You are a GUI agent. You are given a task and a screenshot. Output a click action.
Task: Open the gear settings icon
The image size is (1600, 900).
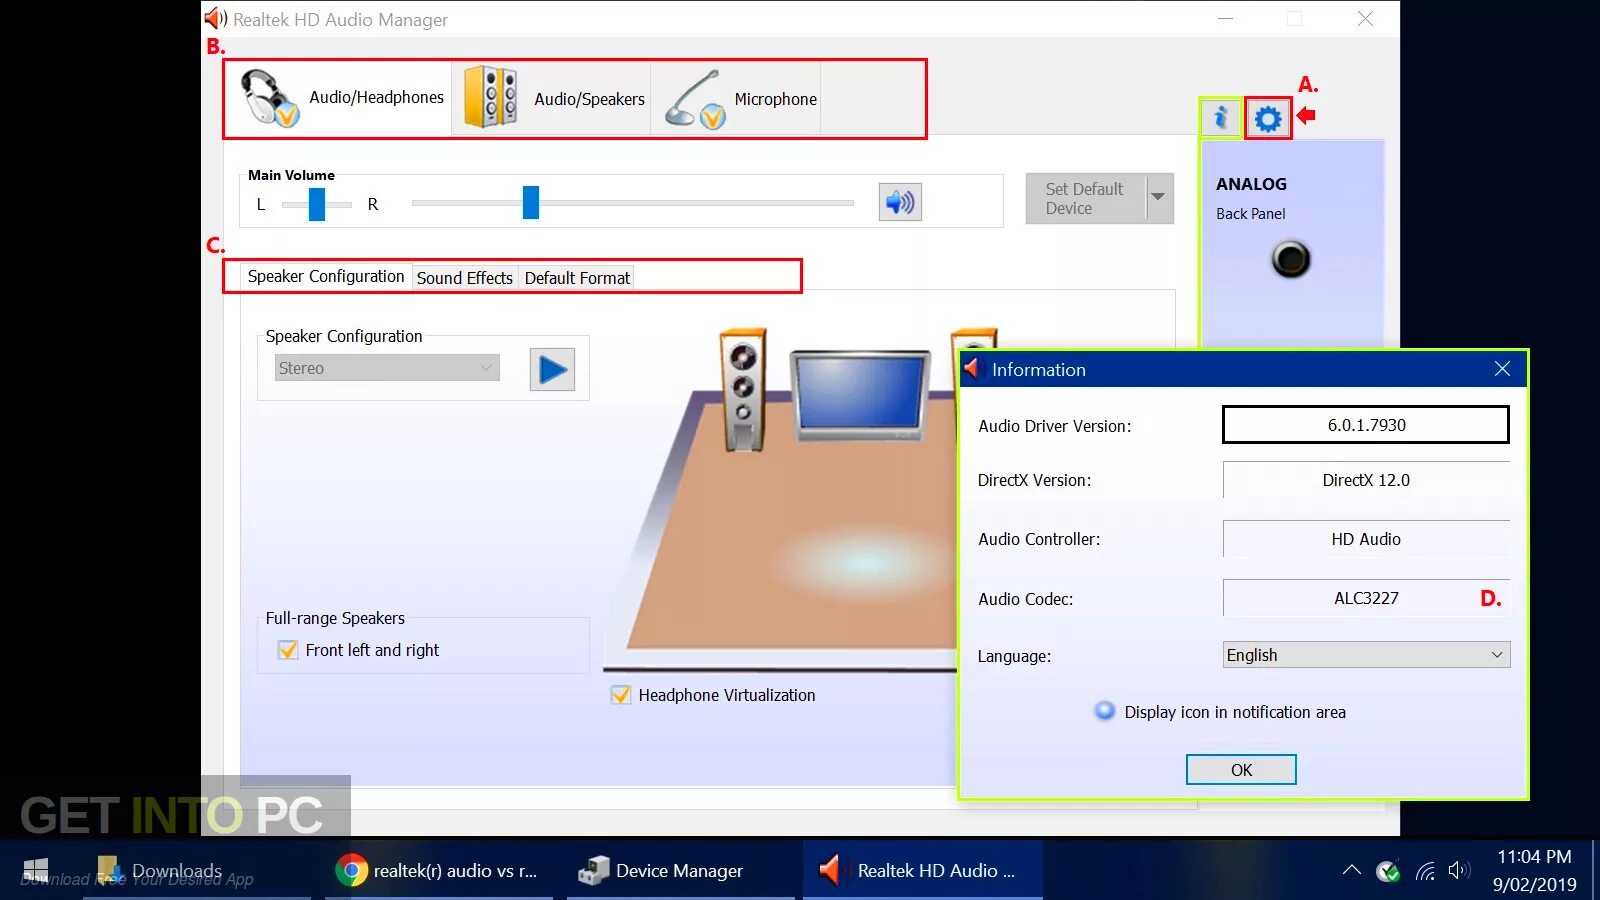(1268, 119)
